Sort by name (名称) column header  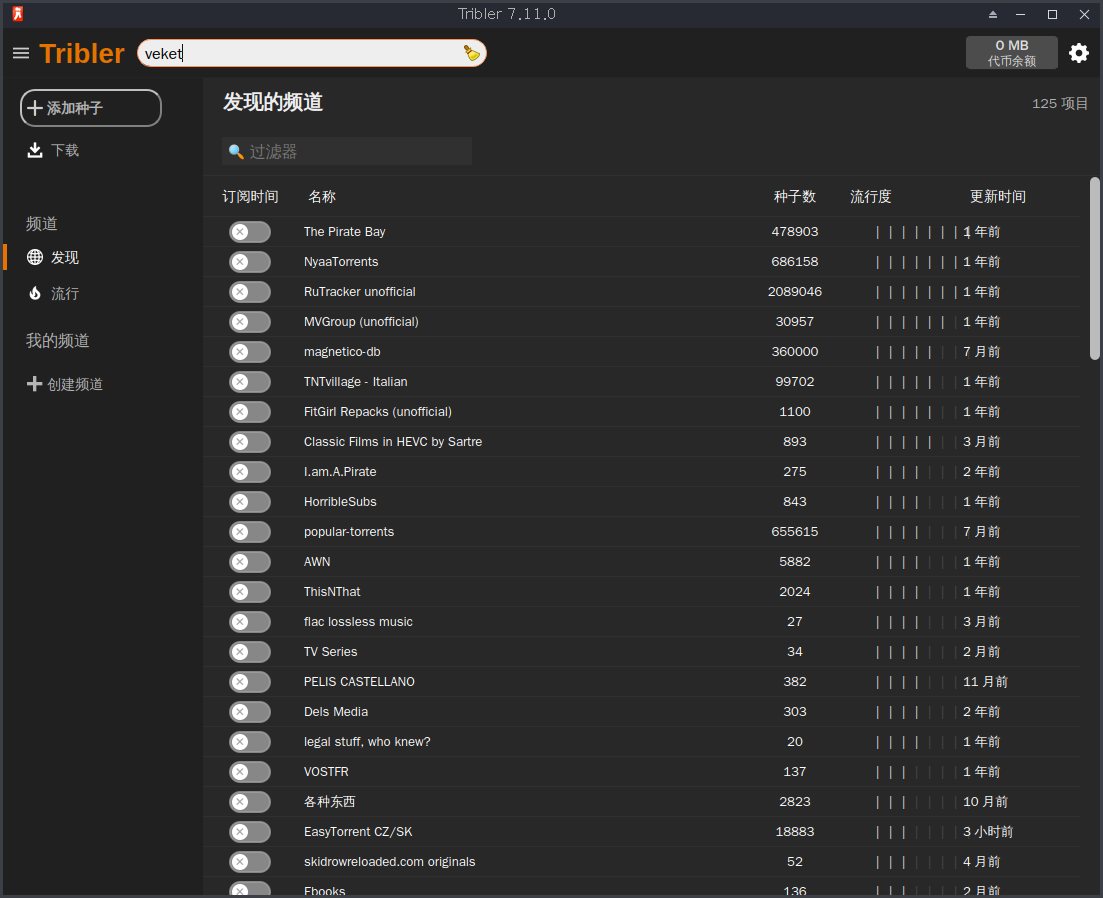[x=322, y=196]
